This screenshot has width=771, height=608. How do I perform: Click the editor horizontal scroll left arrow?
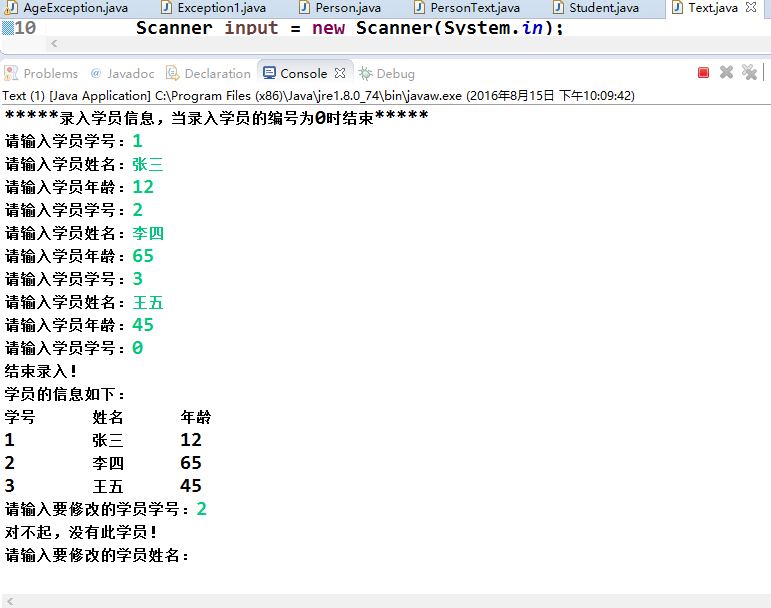[x=54, y=44]
